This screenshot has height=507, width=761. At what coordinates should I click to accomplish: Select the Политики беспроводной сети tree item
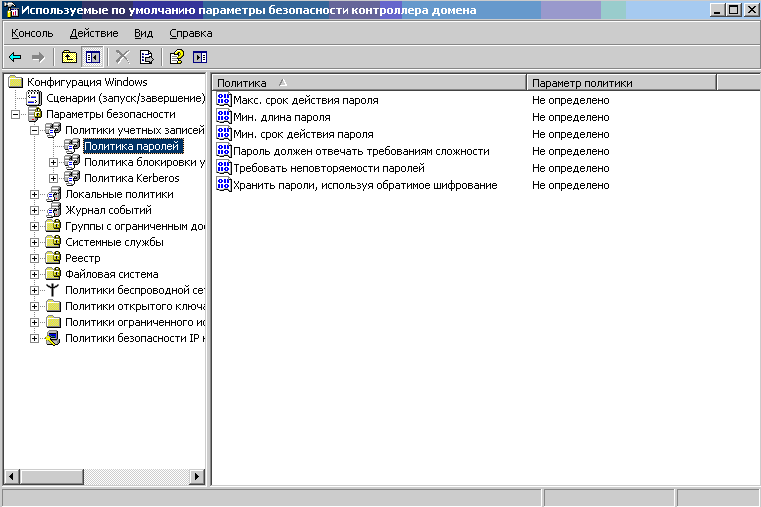point(134,290)
